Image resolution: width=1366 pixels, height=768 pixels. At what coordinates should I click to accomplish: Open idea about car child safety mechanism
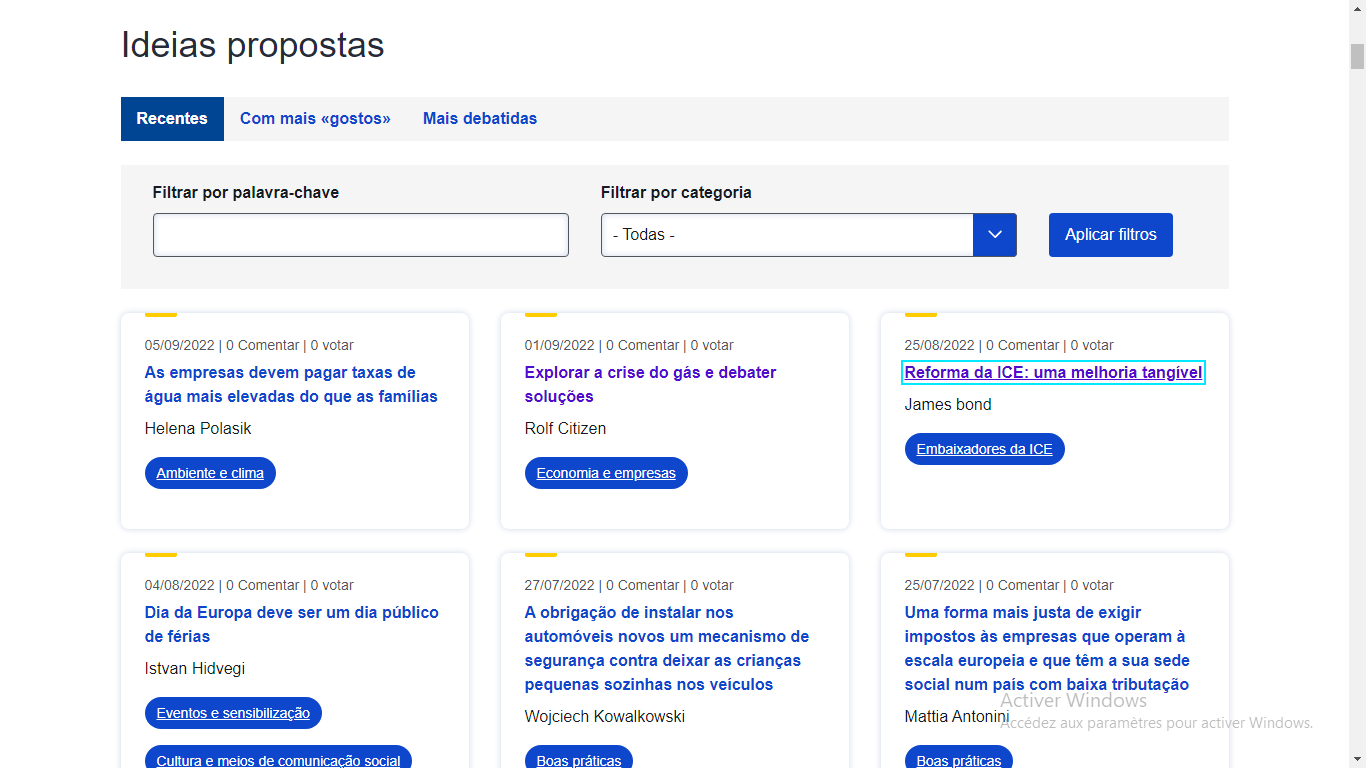pos(666,648)
